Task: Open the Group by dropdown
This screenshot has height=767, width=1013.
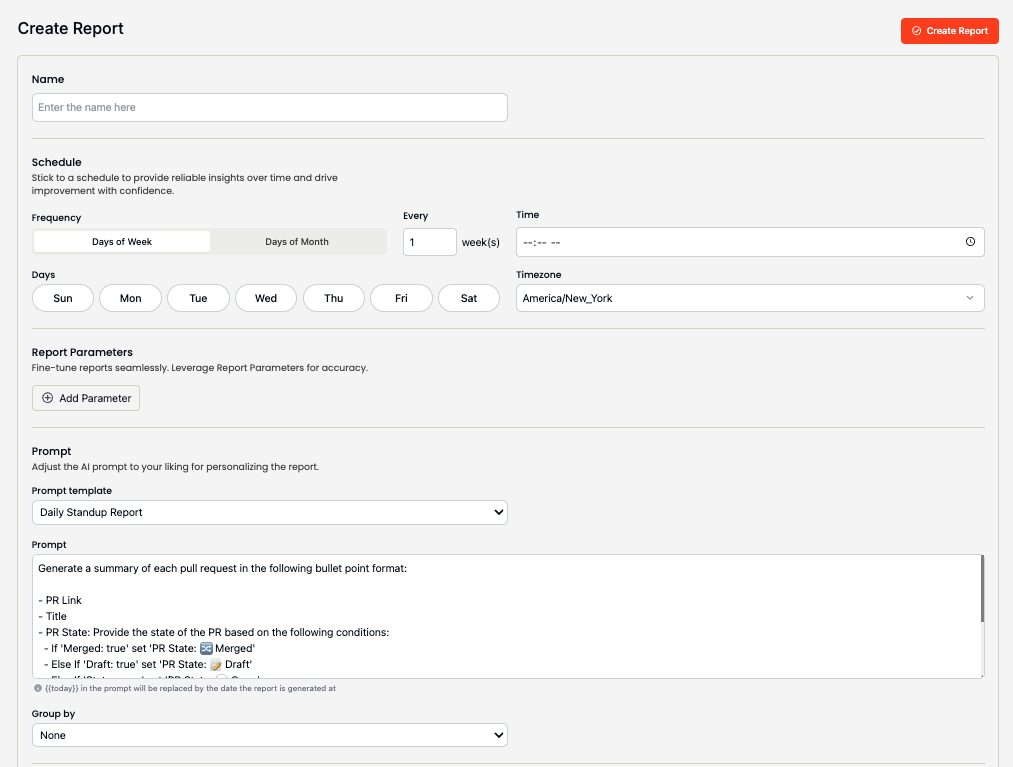Action: tap(270, 735)
